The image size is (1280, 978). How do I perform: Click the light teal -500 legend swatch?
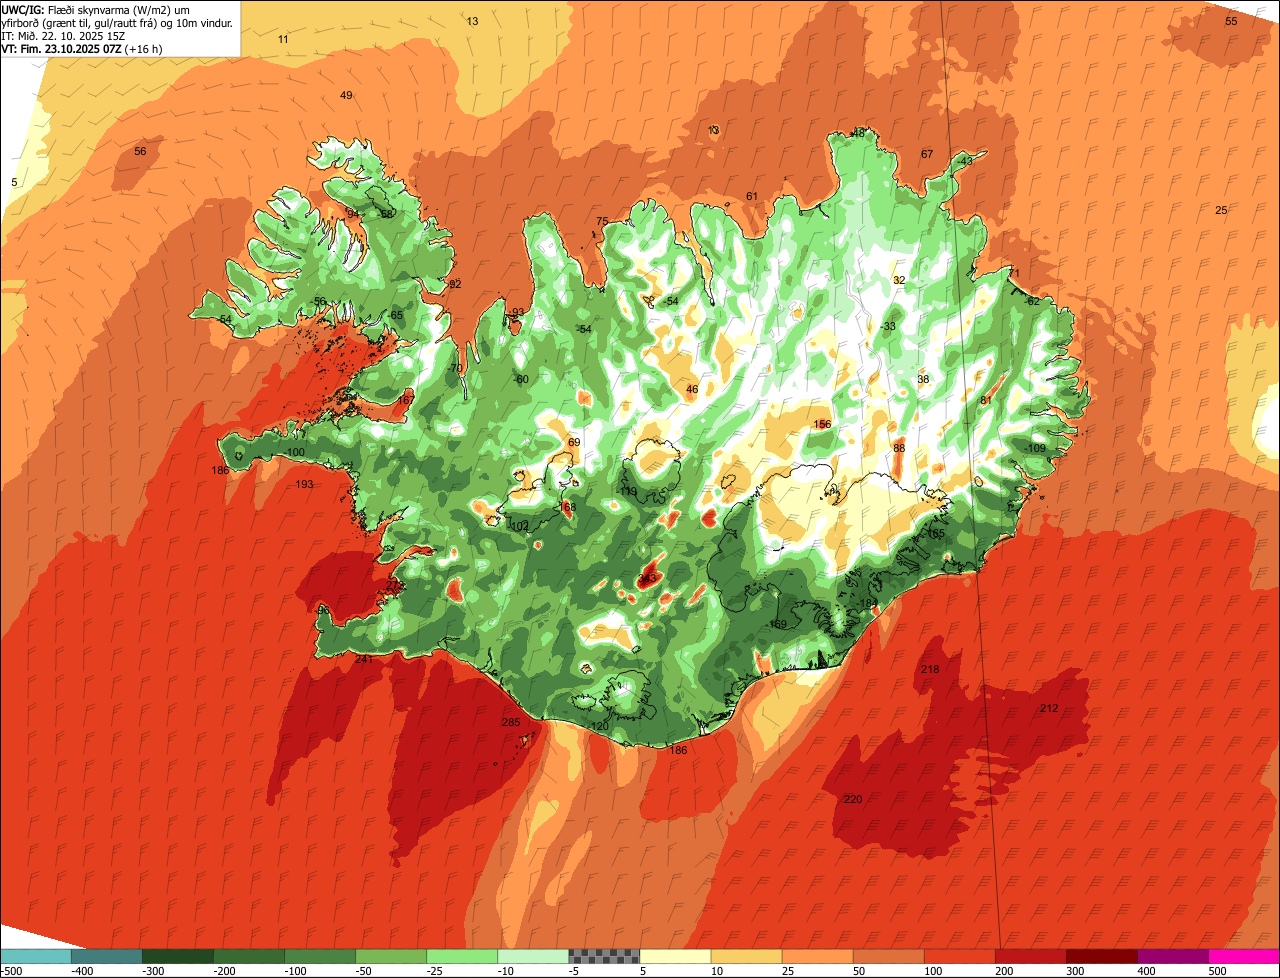point(35,955)
